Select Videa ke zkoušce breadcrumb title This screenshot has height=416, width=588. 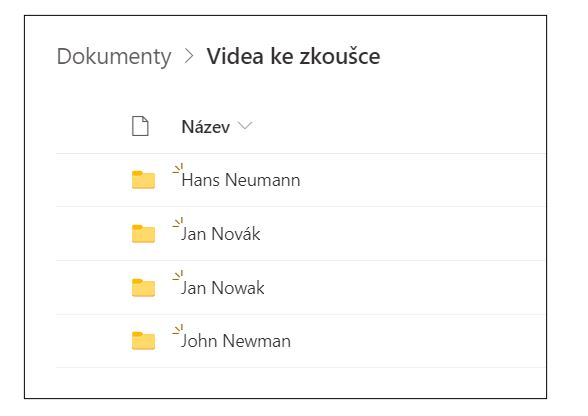[293, 56]
